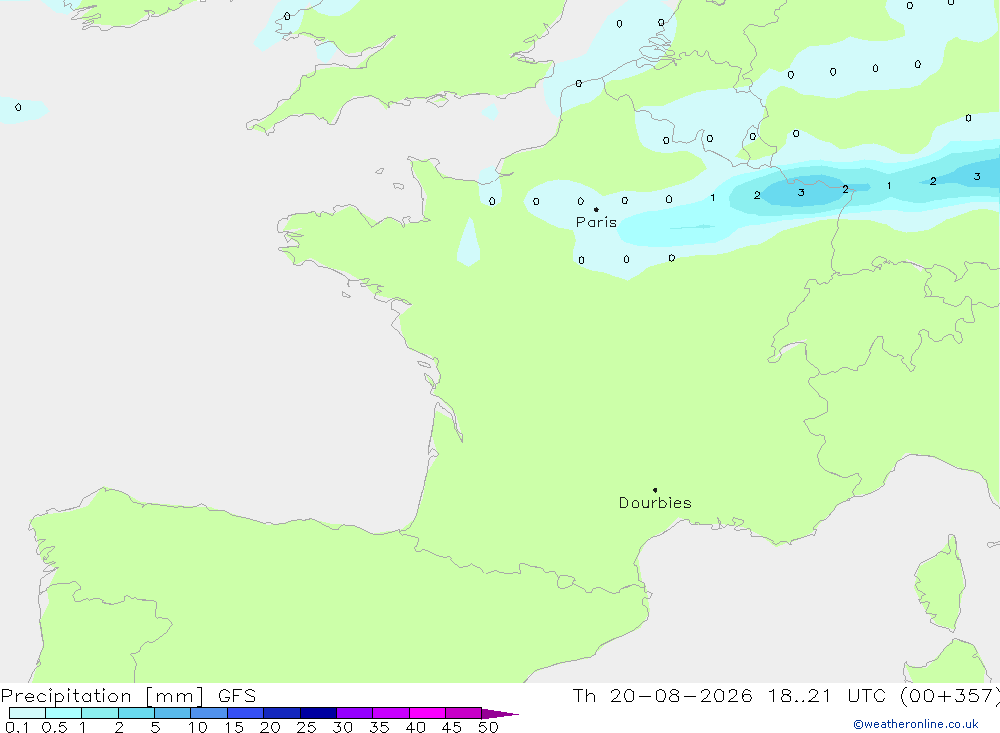The image size is (1000, 733).
Task: Click the 'UTC' time zone text
Action: click(x=869, y=695)
